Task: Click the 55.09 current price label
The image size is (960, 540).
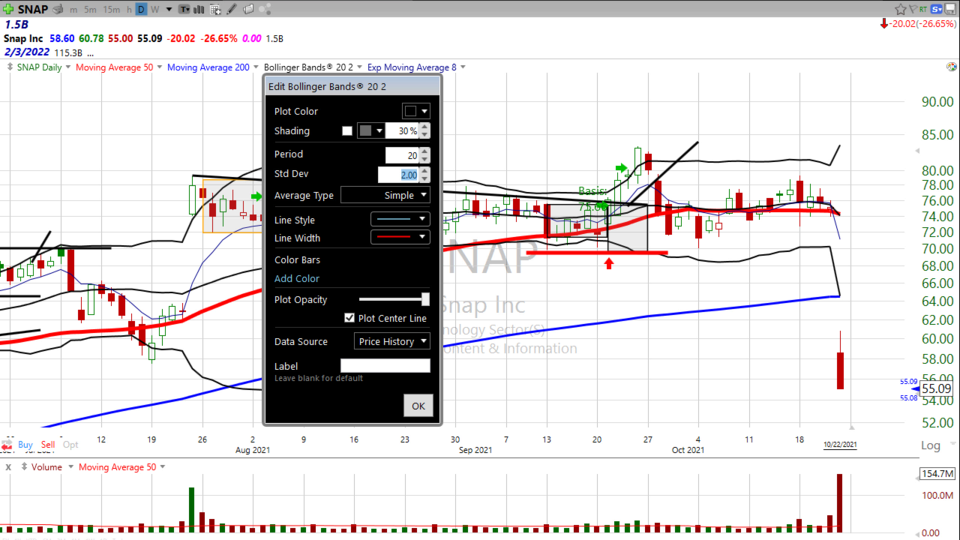Action: 936,389
